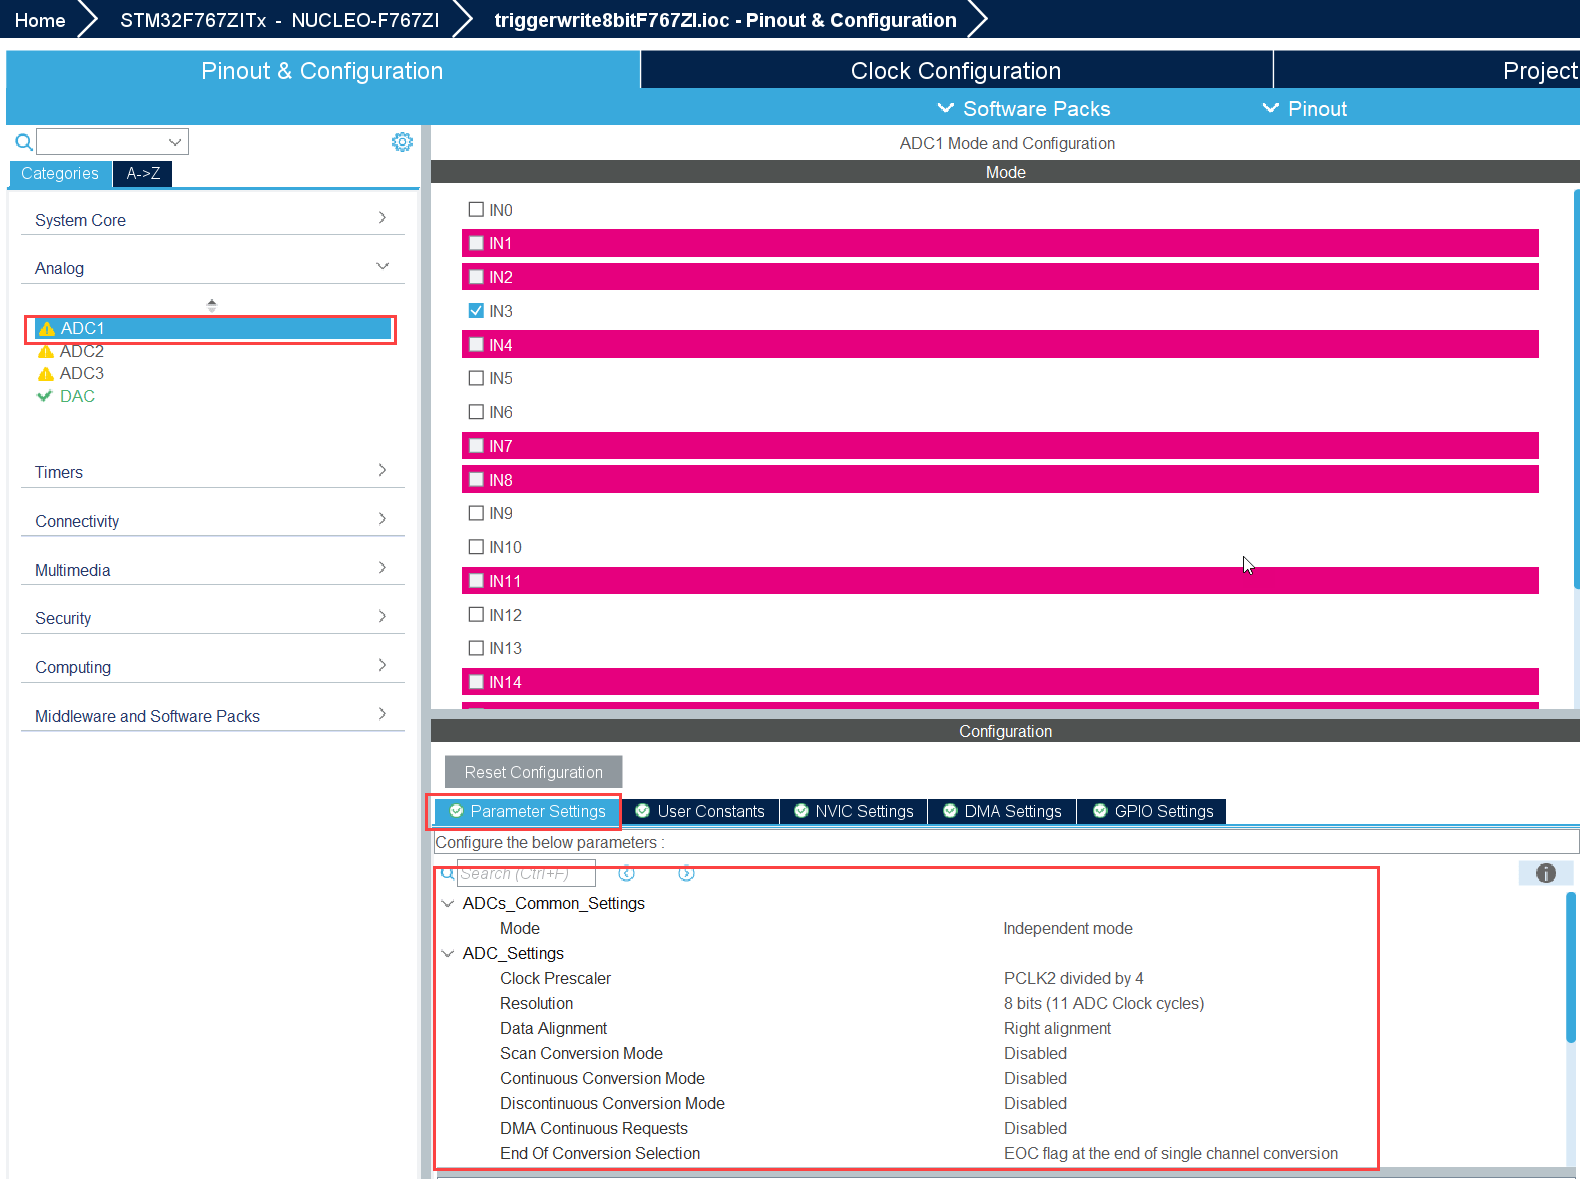
Task: Click the previous search result arrow icon
Action: (x=627, y=873)
